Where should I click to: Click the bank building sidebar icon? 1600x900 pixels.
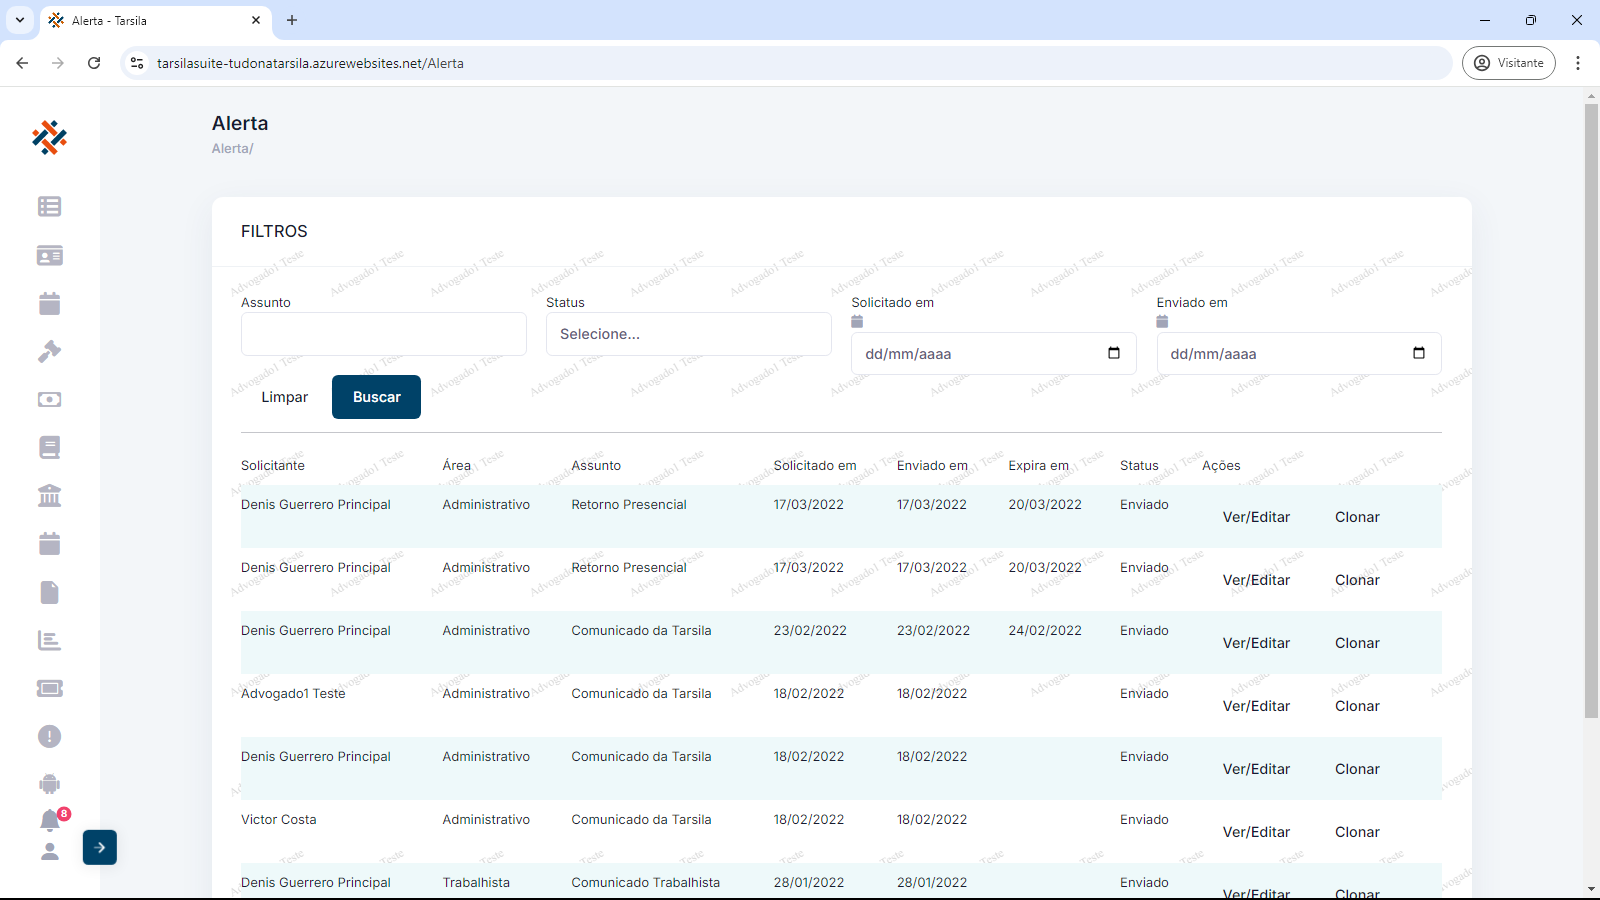(x=49, y=496)
